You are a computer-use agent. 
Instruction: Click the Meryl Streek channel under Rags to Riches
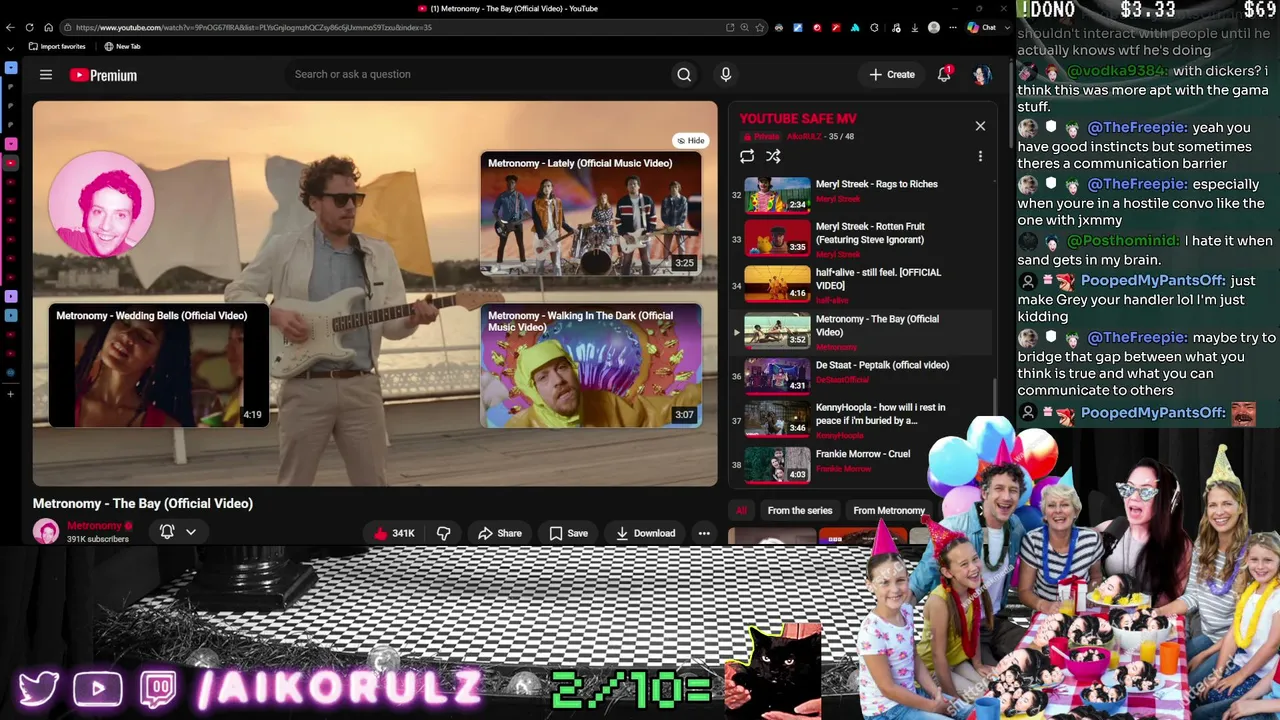coord(838,199)
